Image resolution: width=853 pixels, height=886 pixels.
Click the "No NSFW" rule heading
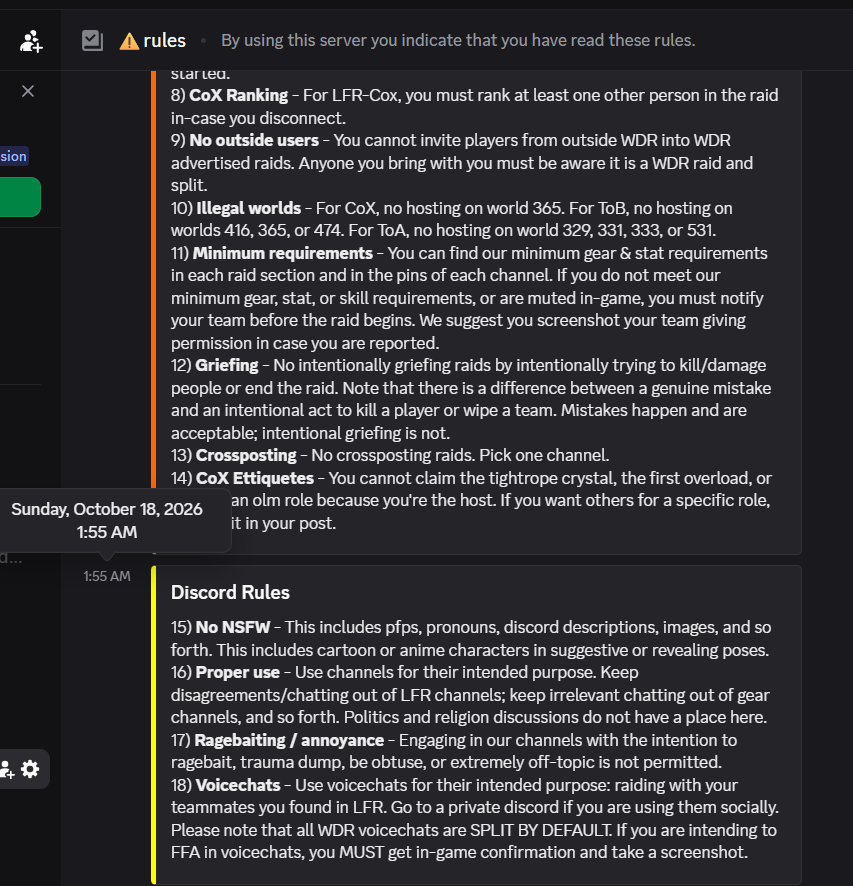(x=233, y=628)
